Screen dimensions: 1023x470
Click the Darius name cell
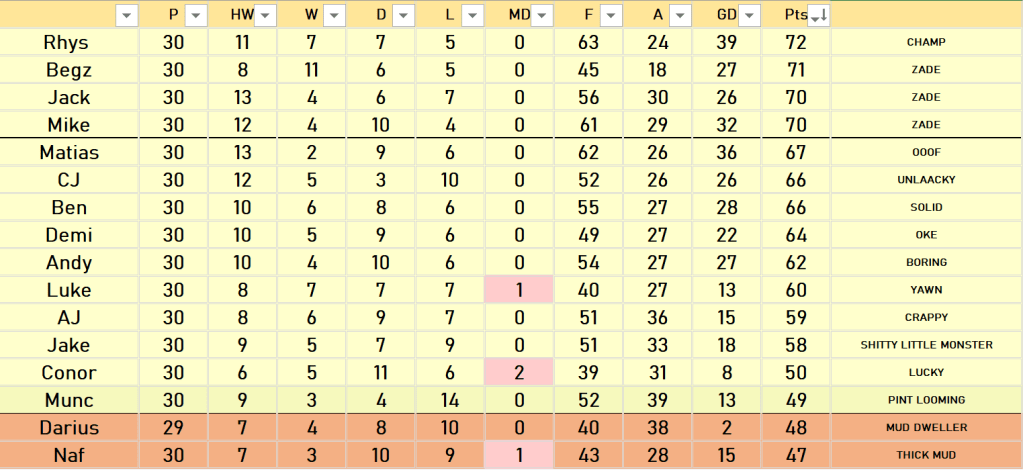click(68, 427)
